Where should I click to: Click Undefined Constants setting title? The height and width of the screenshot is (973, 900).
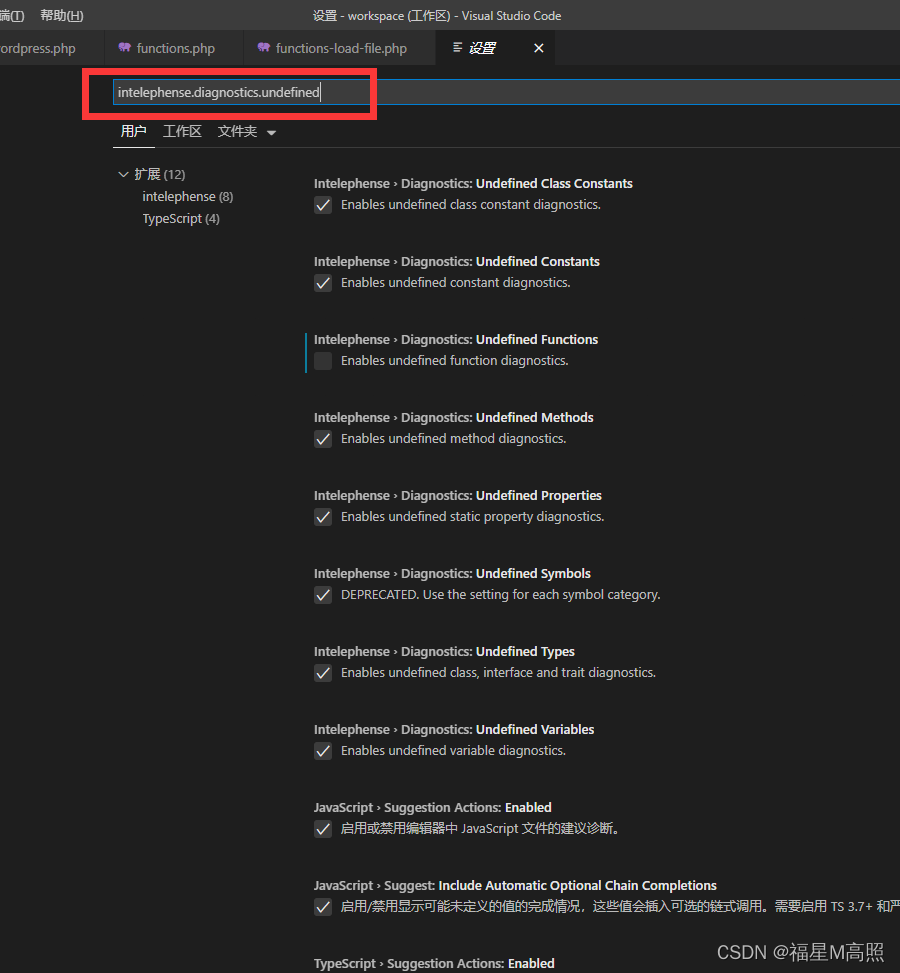[456, 262]
